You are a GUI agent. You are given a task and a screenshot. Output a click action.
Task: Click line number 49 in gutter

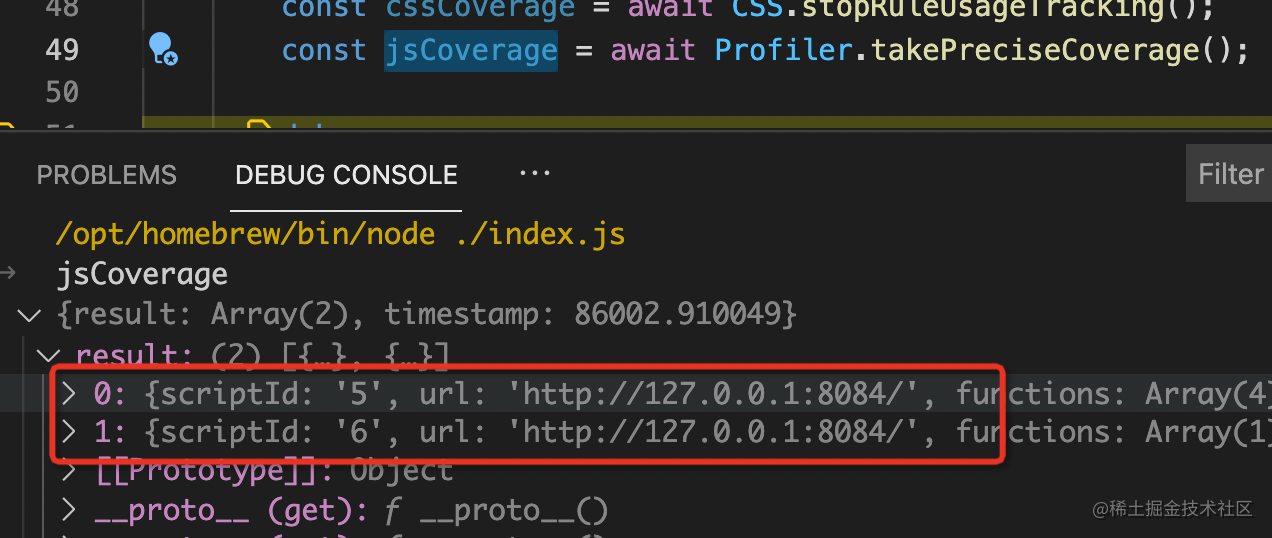(x=62, y=49)
